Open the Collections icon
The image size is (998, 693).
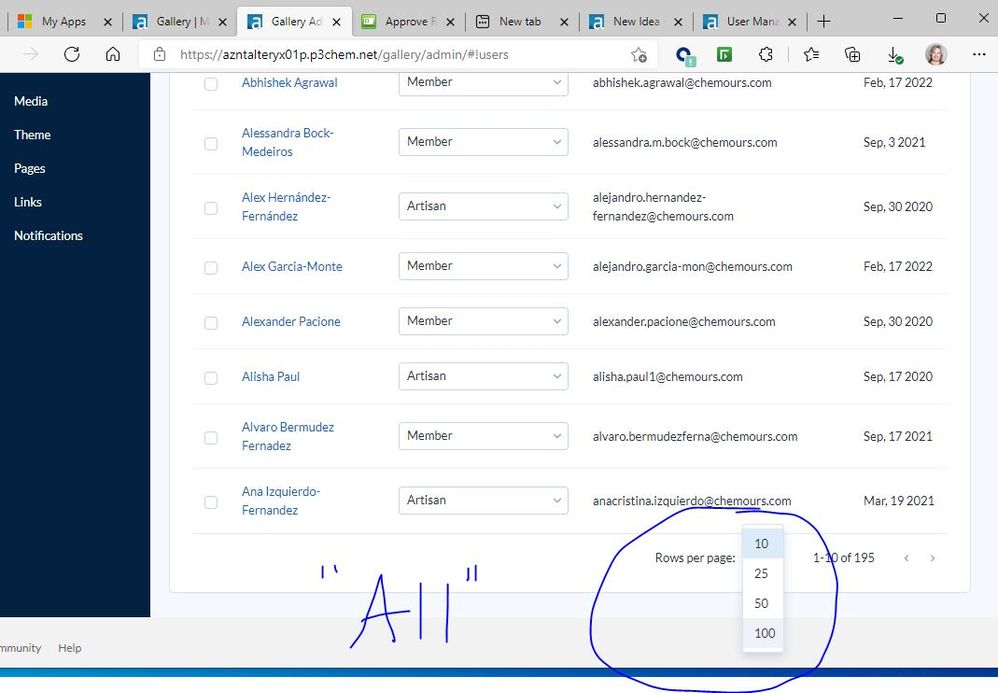[x=852, y=55]
